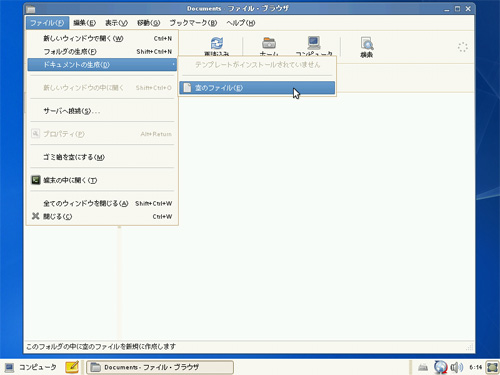
Task: Click the close X icon beside 閉じる
Action: tap(36, 216)
